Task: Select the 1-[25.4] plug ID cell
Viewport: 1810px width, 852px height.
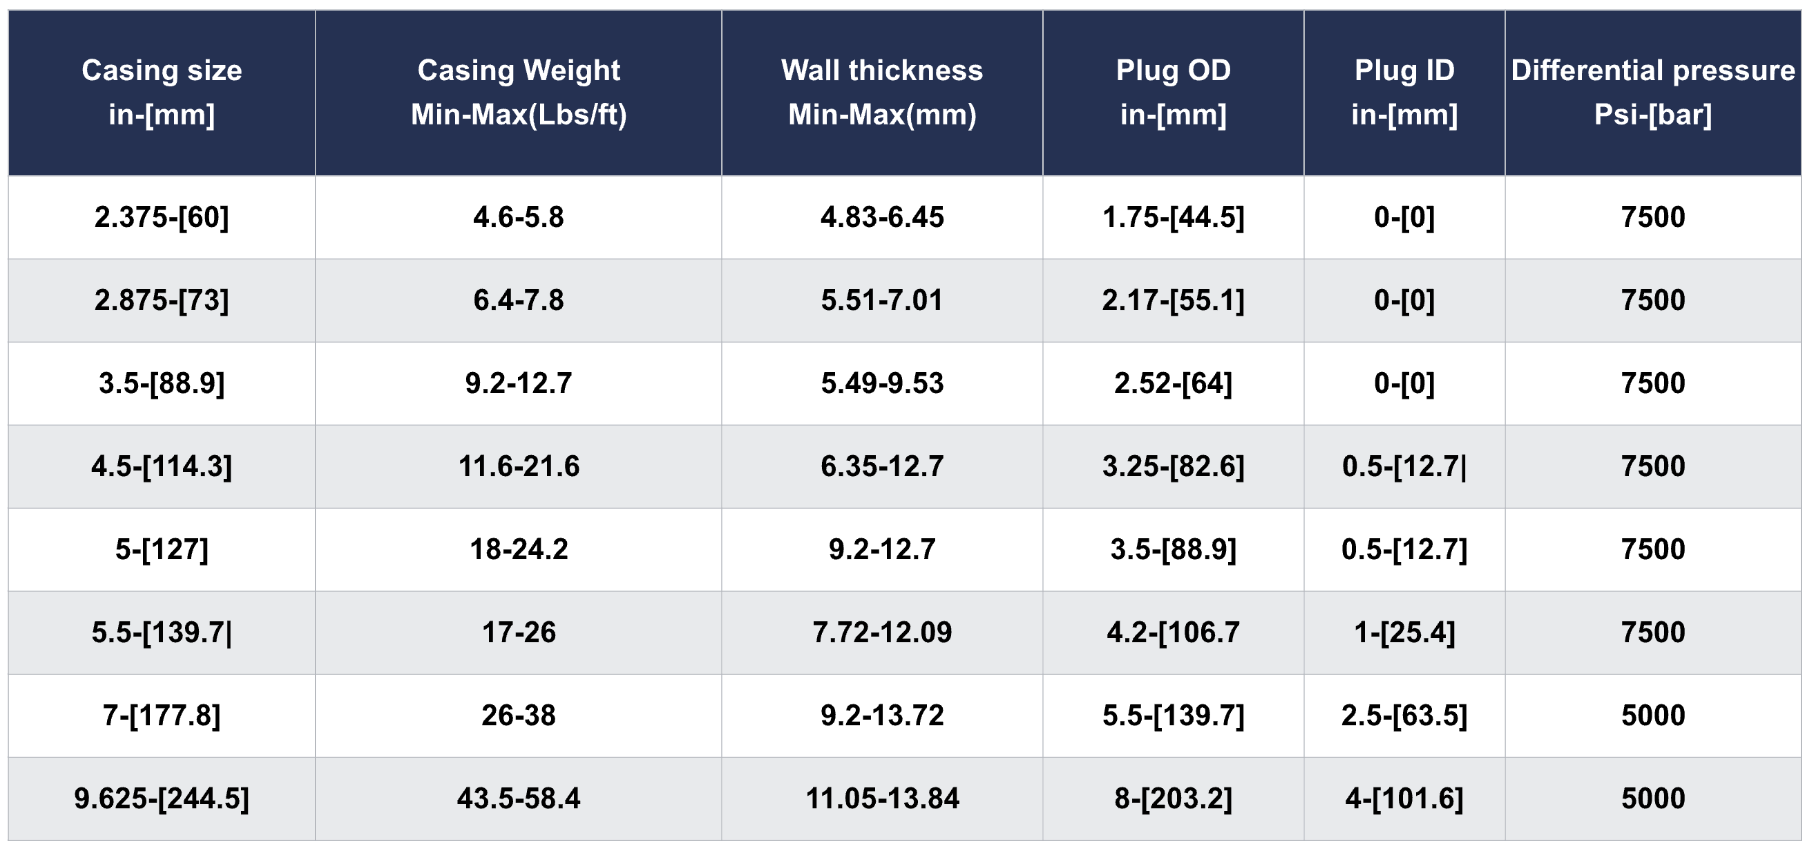Action: click(x=1404, y=632)
